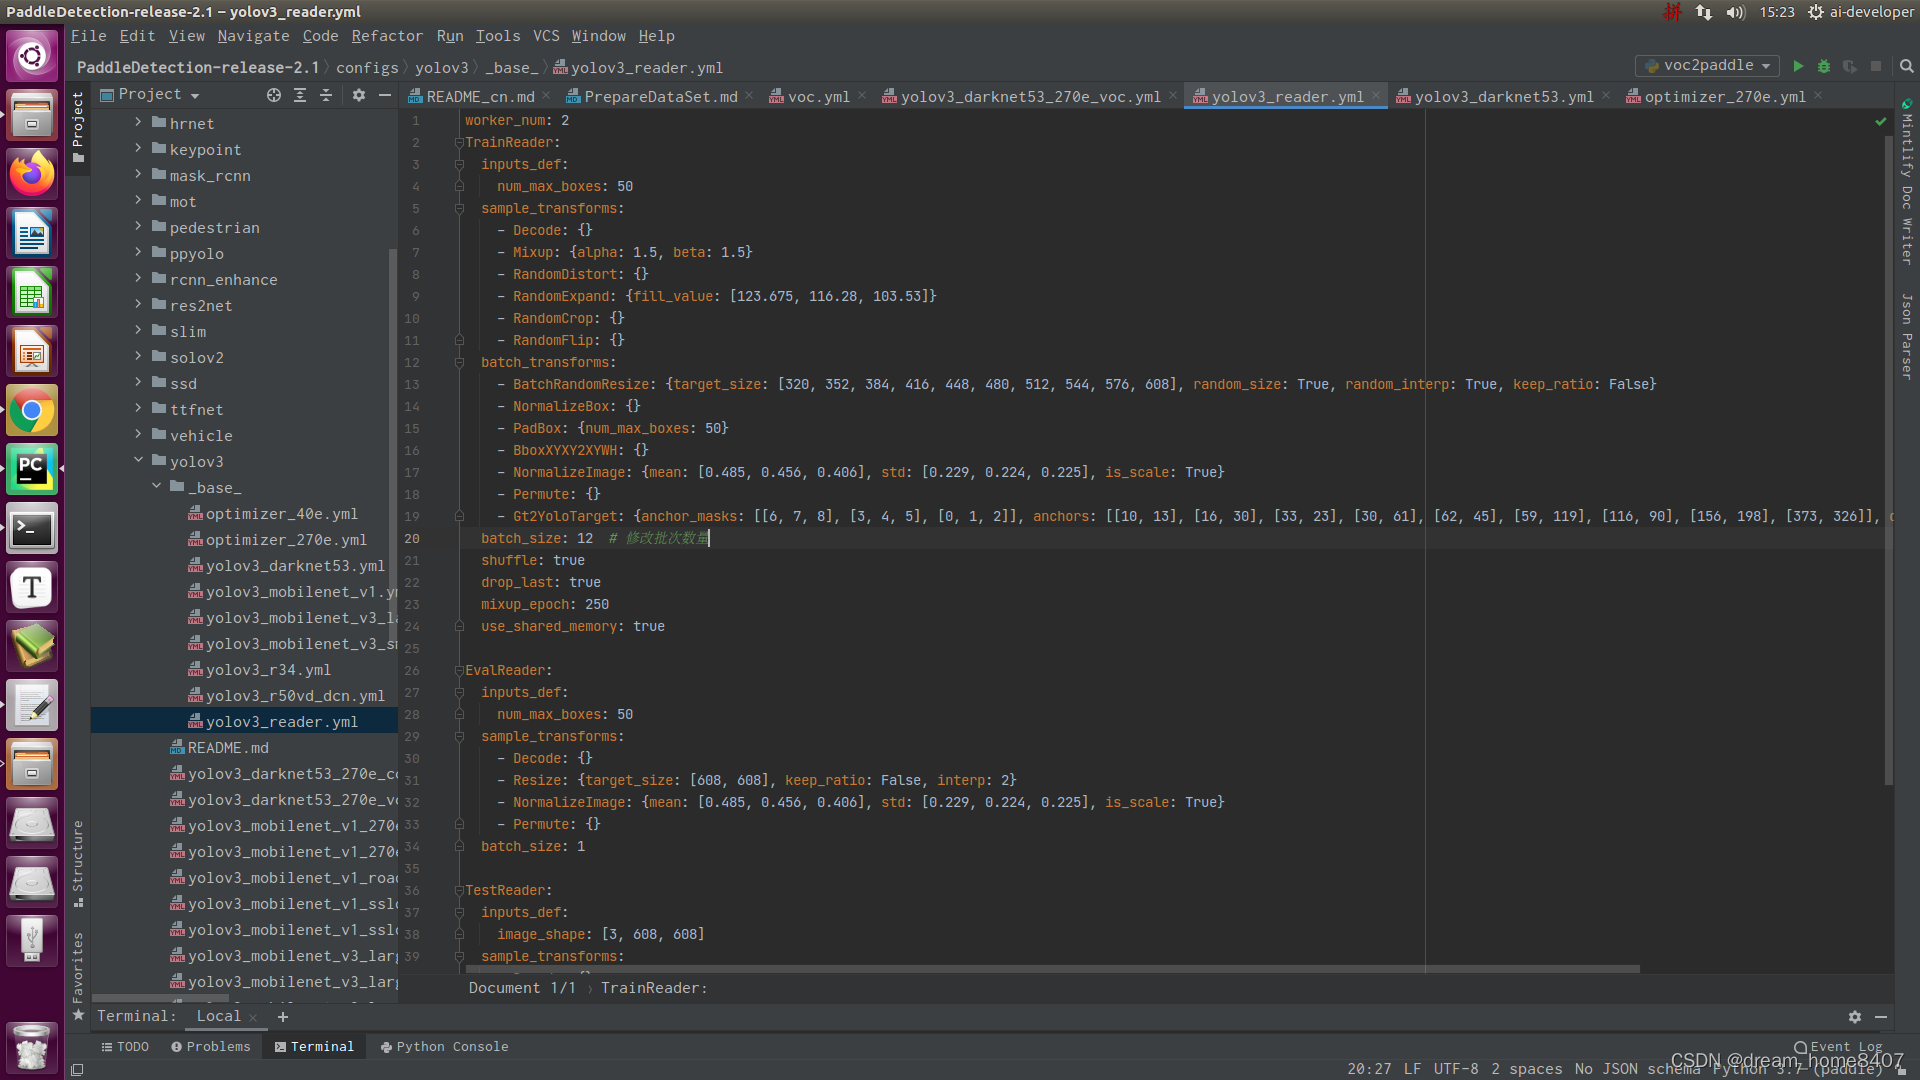
Task: Open README.md in the project tree
Action: pyautogui.click(x=228, y=747)
